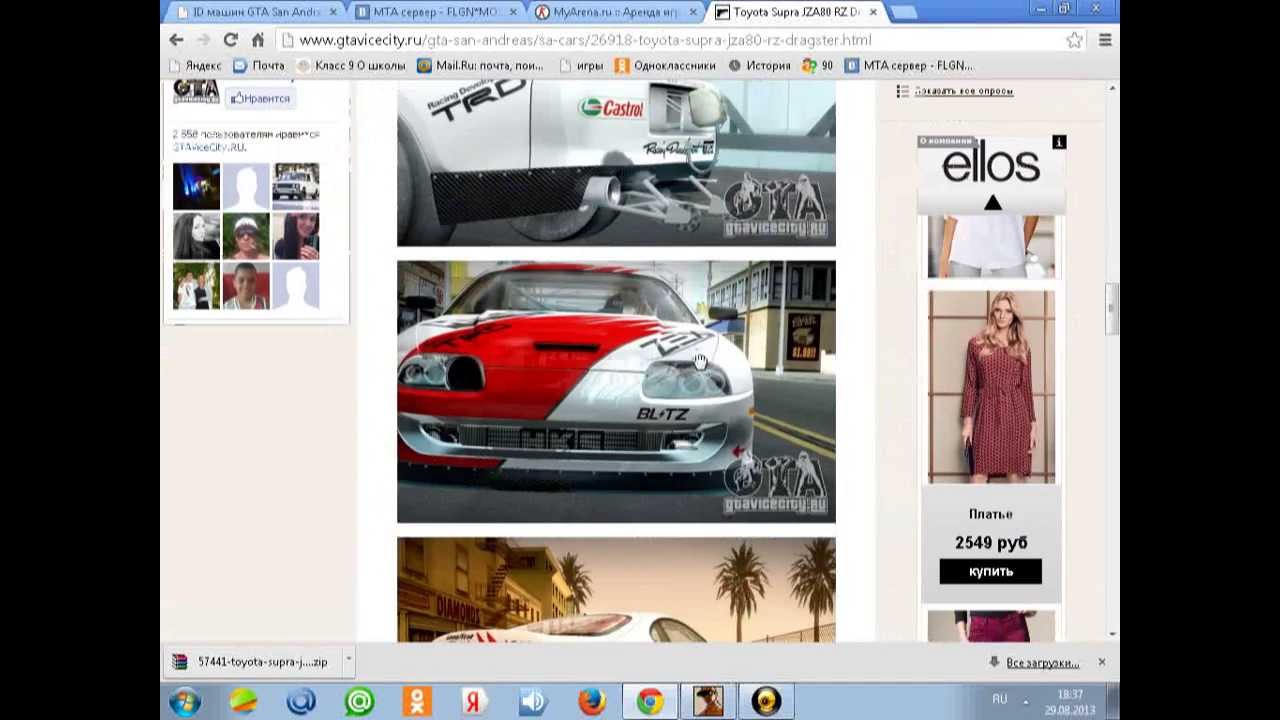Screen dimensions: 1280x720
Task: Open the palm trees Supra screenshot
Action: [616, 589]
